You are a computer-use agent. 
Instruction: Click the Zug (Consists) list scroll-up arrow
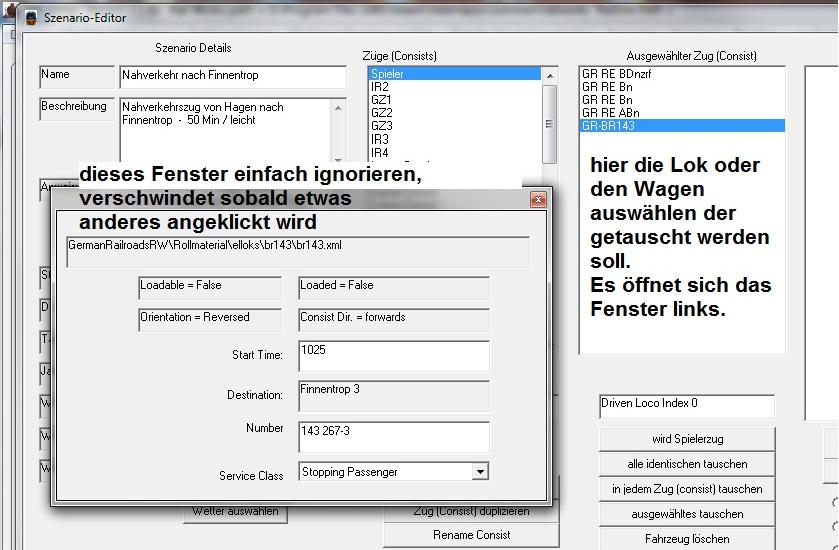[550, 76]
